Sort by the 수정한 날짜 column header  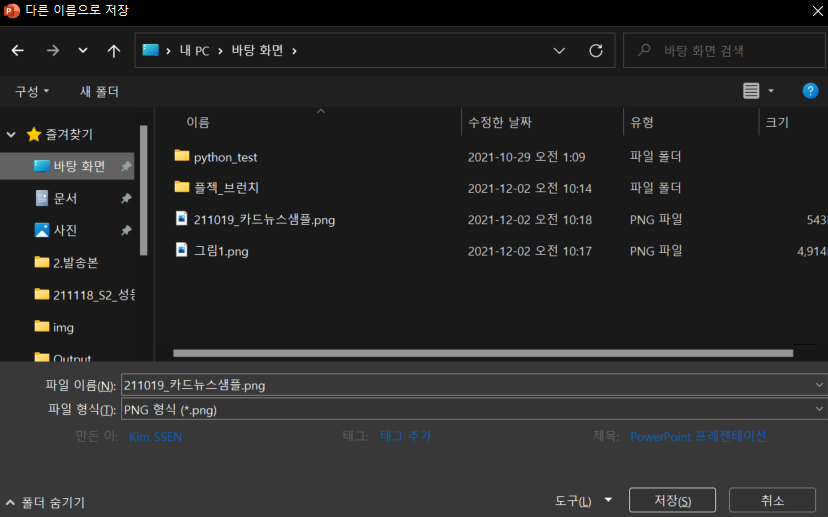click(500, 122)
